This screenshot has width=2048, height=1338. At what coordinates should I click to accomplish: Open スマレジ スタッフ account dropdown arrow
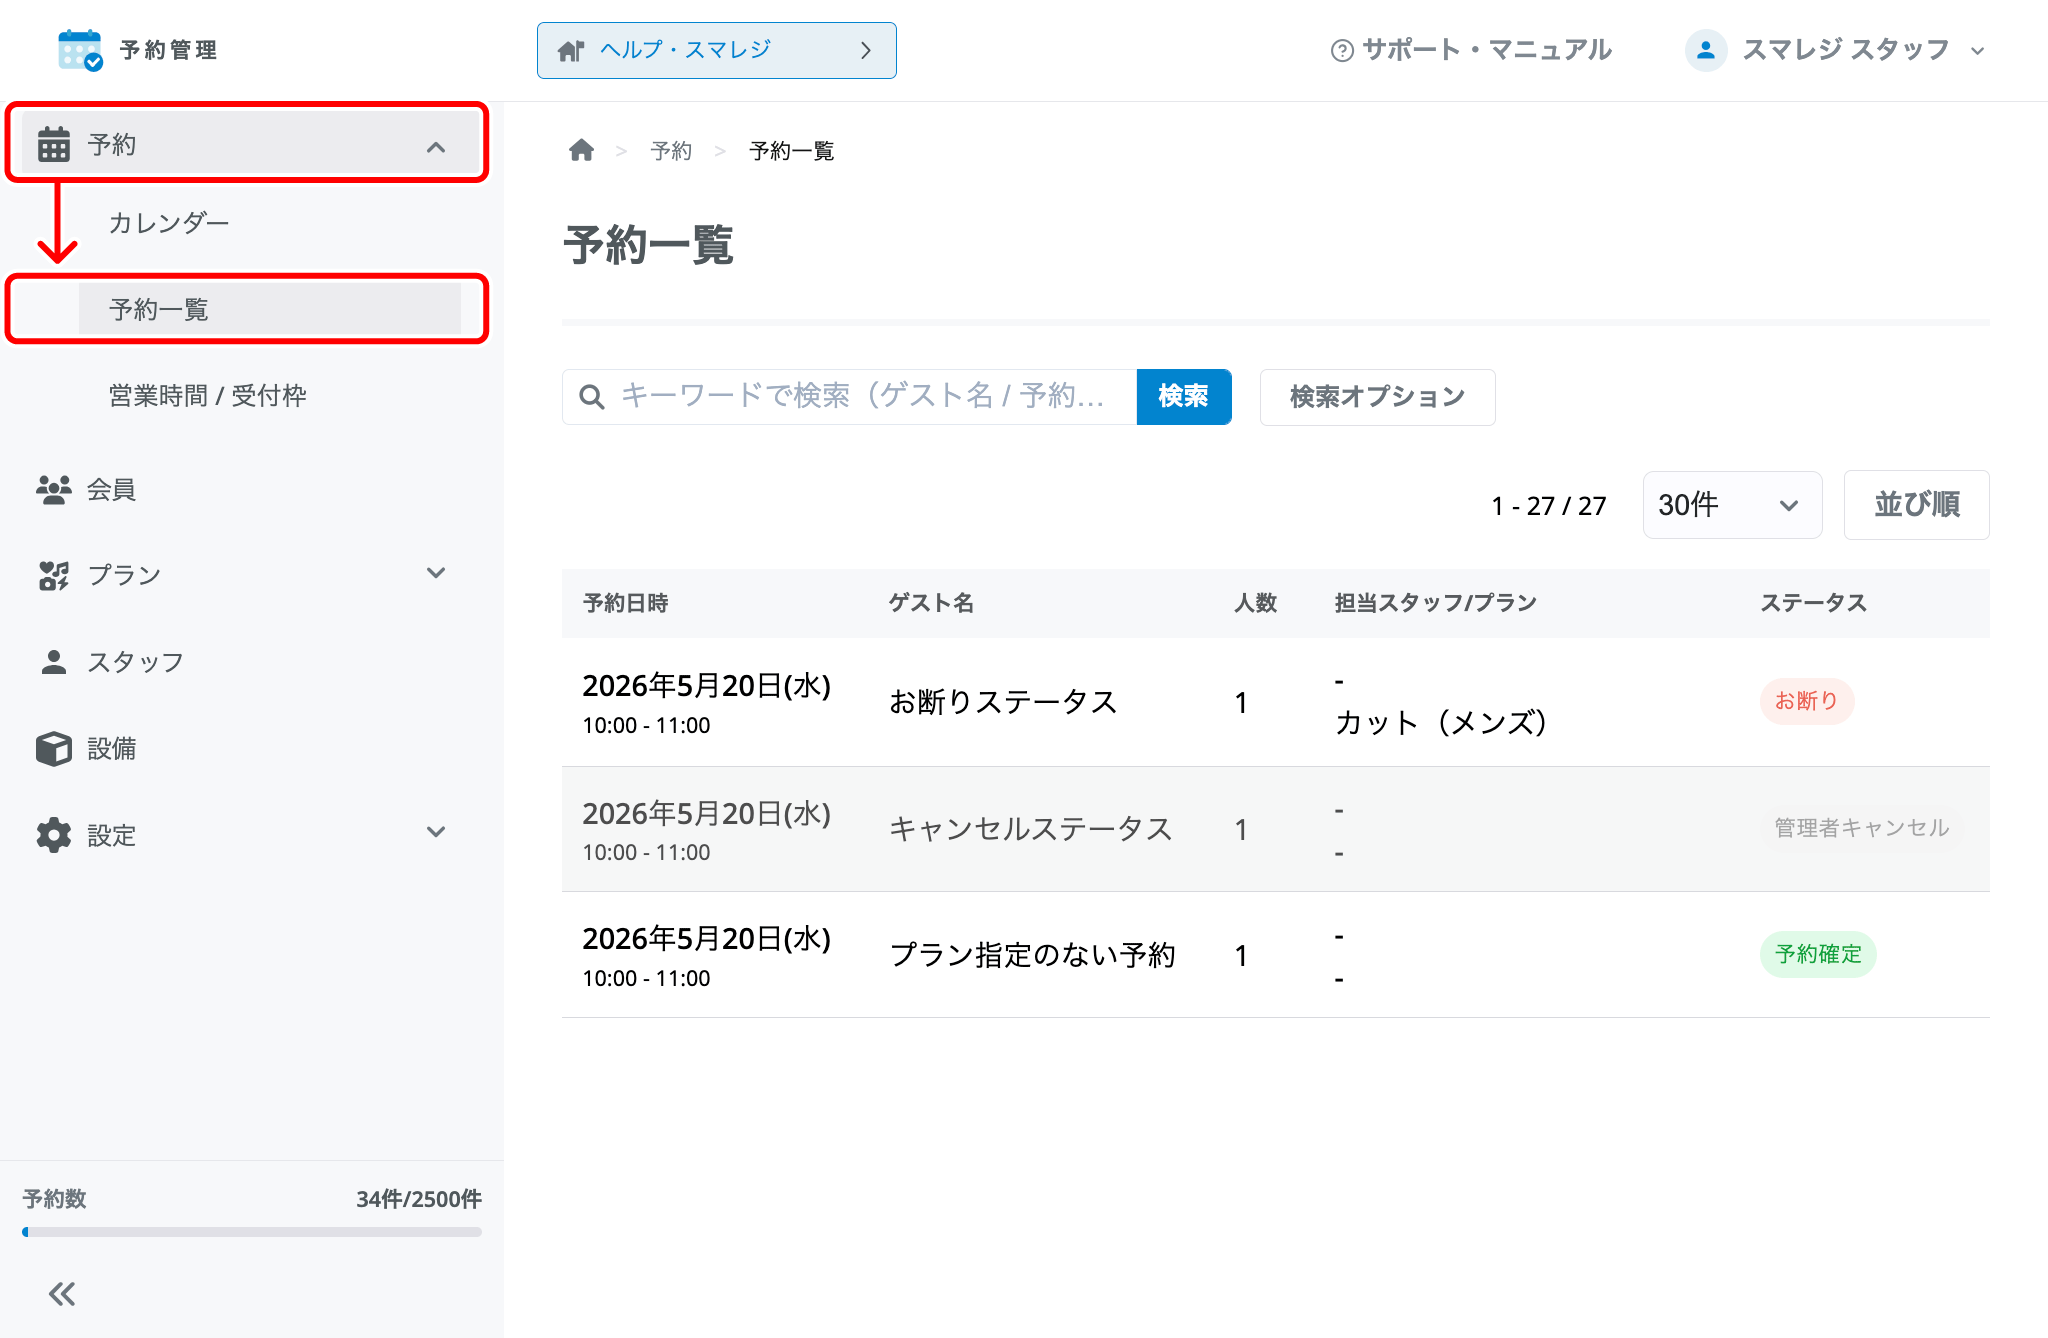(1977, 51)
